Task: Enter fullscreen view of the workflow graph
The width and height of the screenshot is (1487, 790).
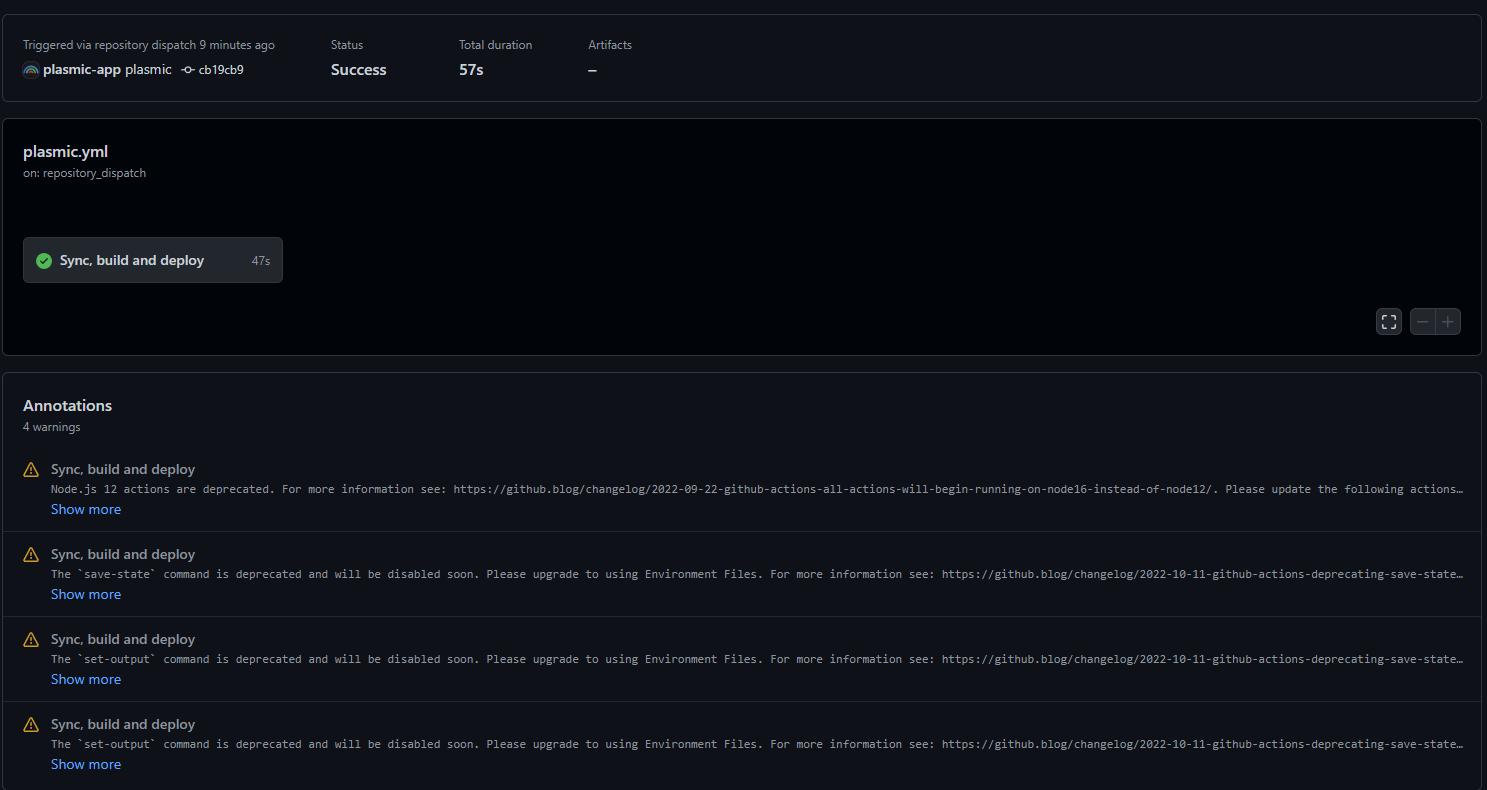Action: click(1388, 322)
